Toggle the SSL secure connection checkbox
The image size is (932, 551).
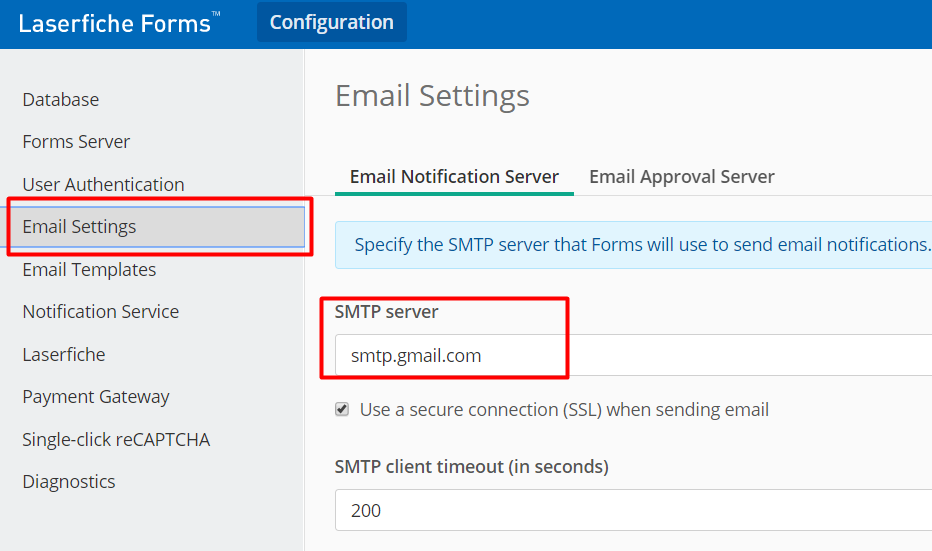point(342,409)
